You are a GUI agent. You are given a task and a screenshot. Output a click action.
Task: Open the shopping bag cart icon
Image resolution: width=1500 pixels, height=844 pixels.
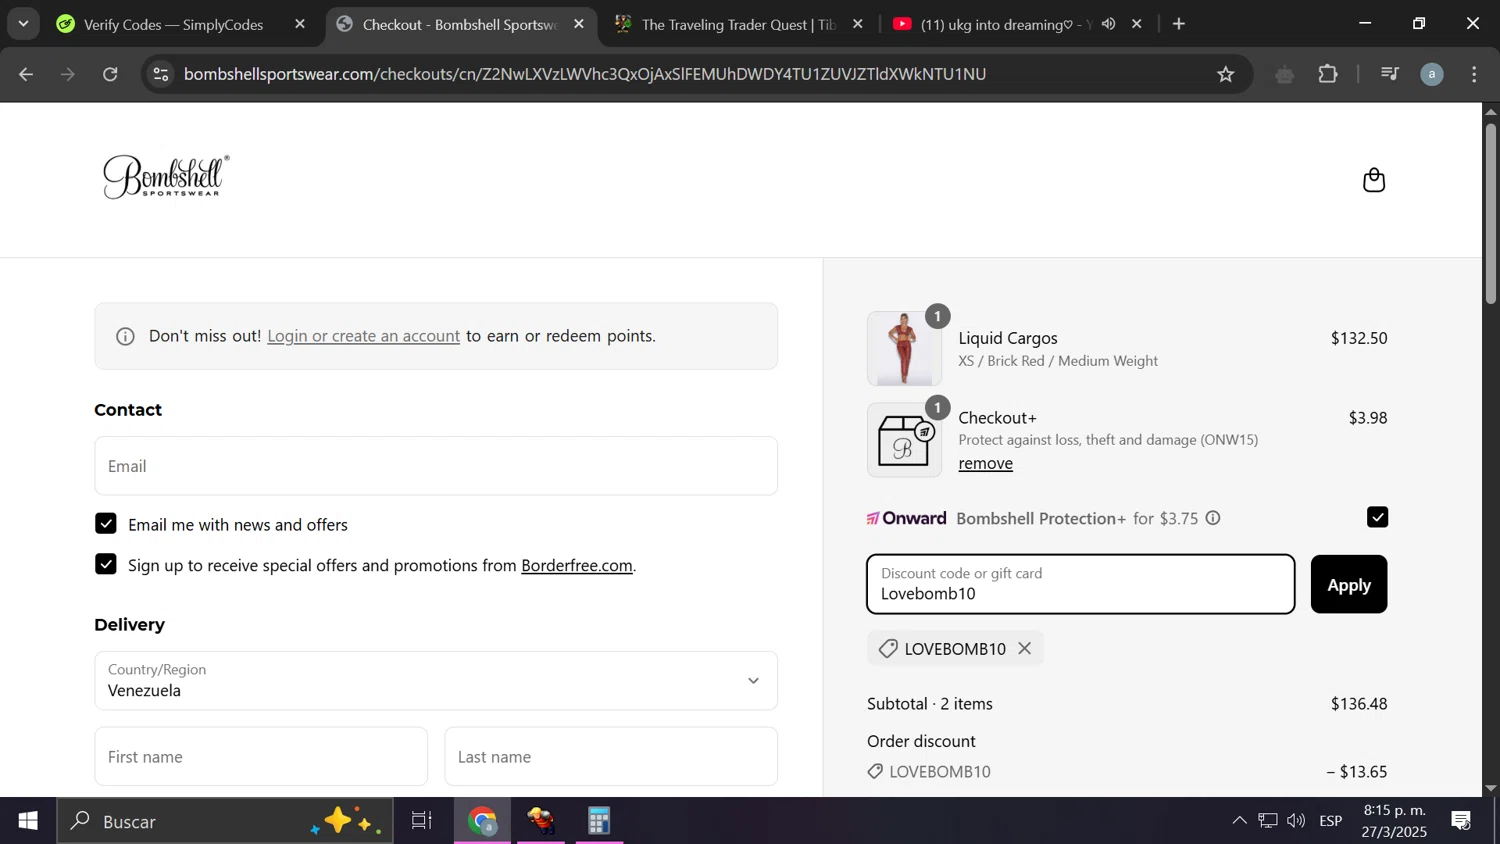pos(1374,180)
